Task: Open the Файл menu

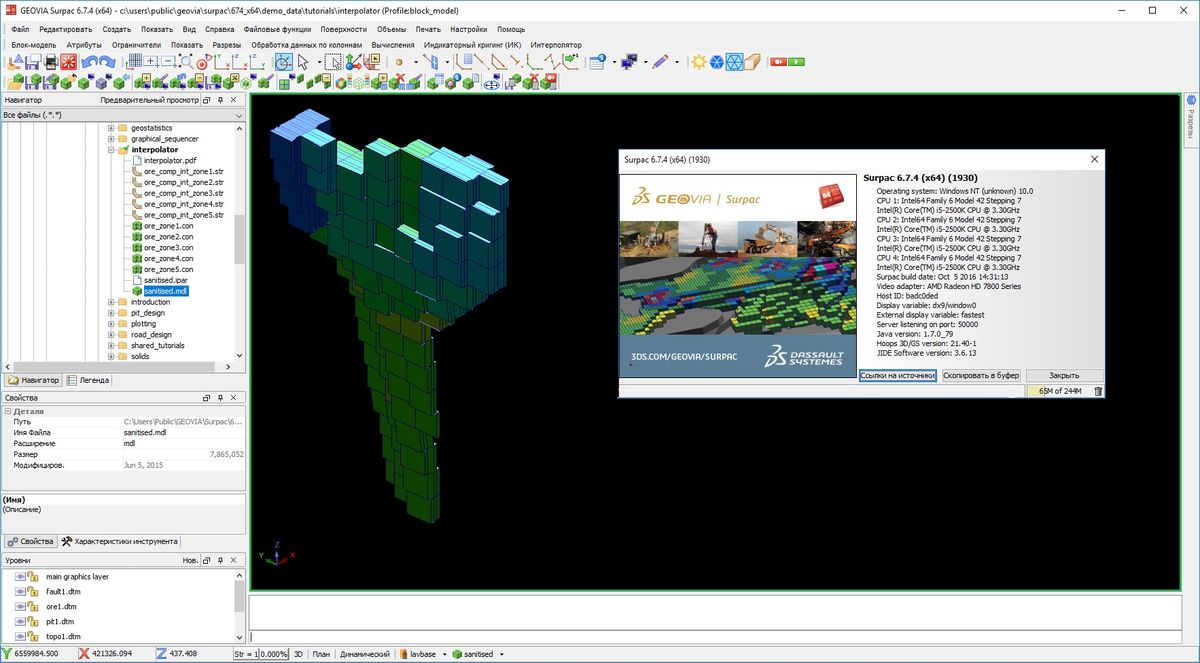Action: point(20,29)
